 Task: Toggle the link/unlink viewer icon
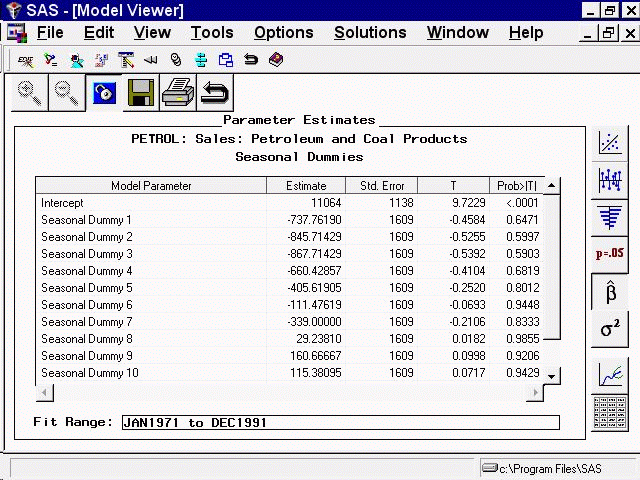[104, 93]
